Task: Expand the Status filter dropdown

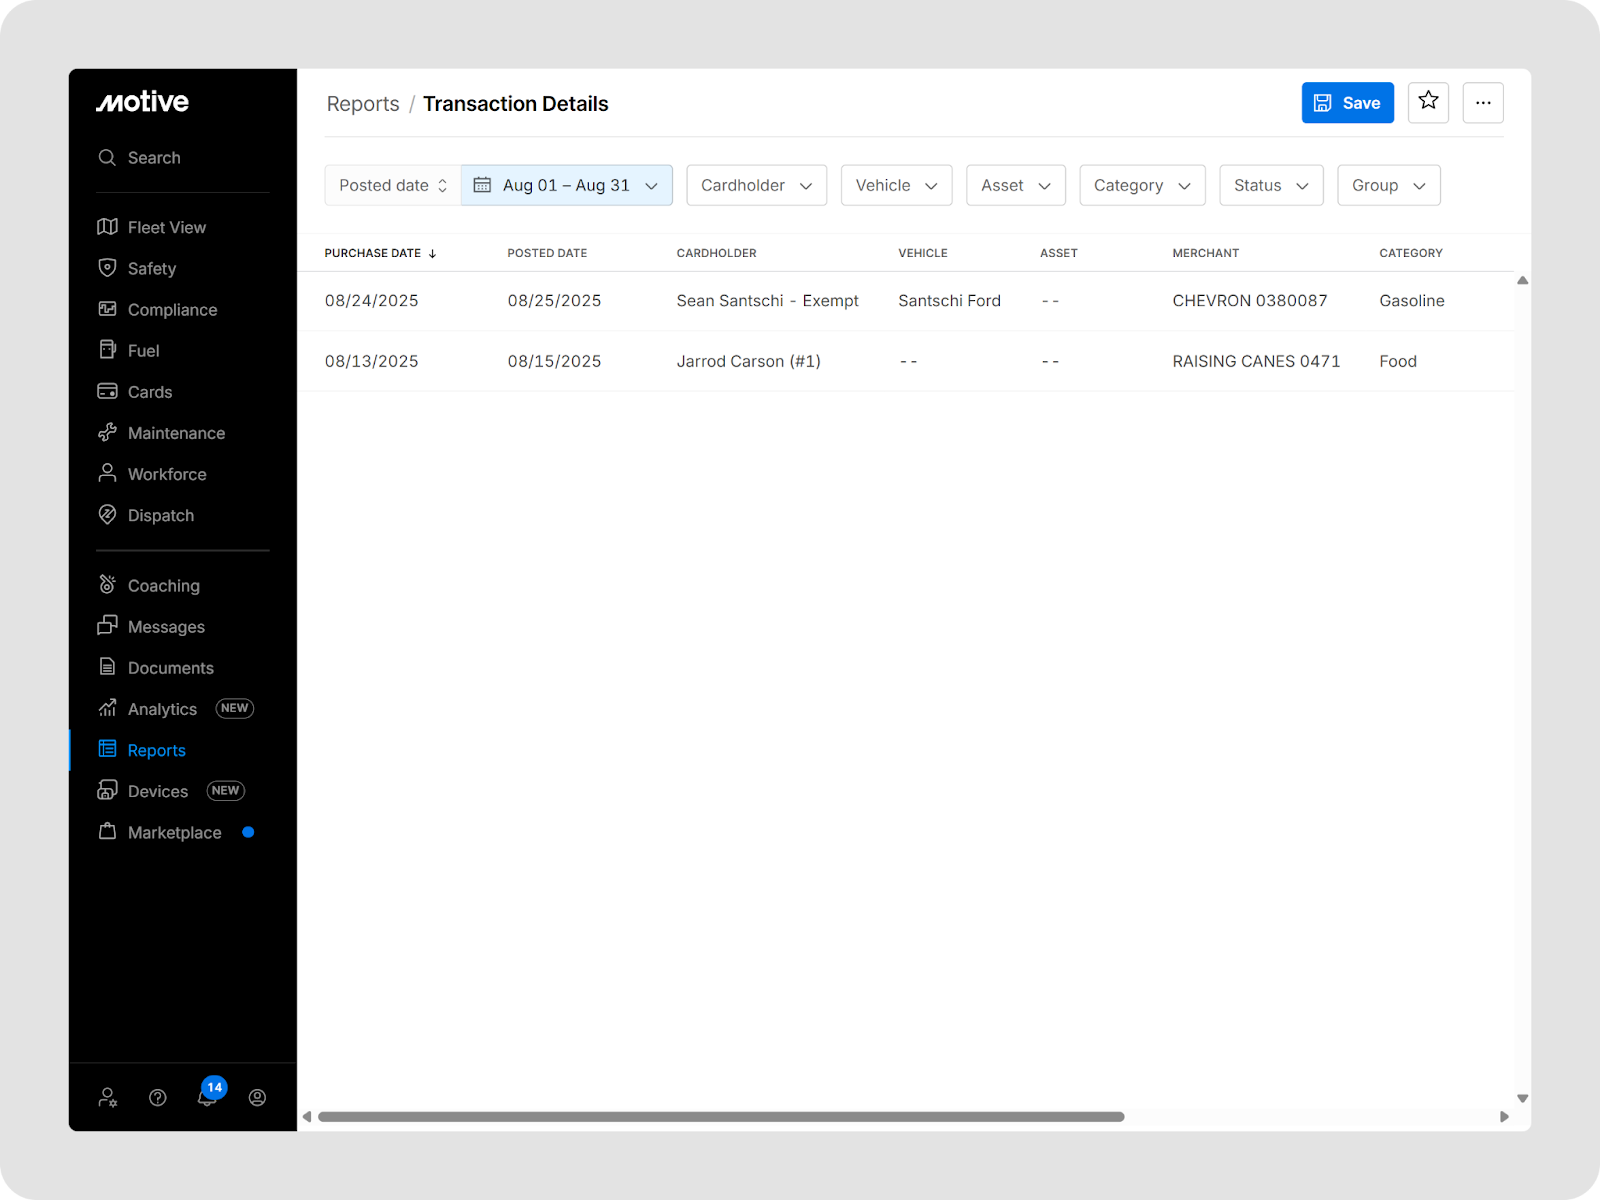Action: (1271, 185)
